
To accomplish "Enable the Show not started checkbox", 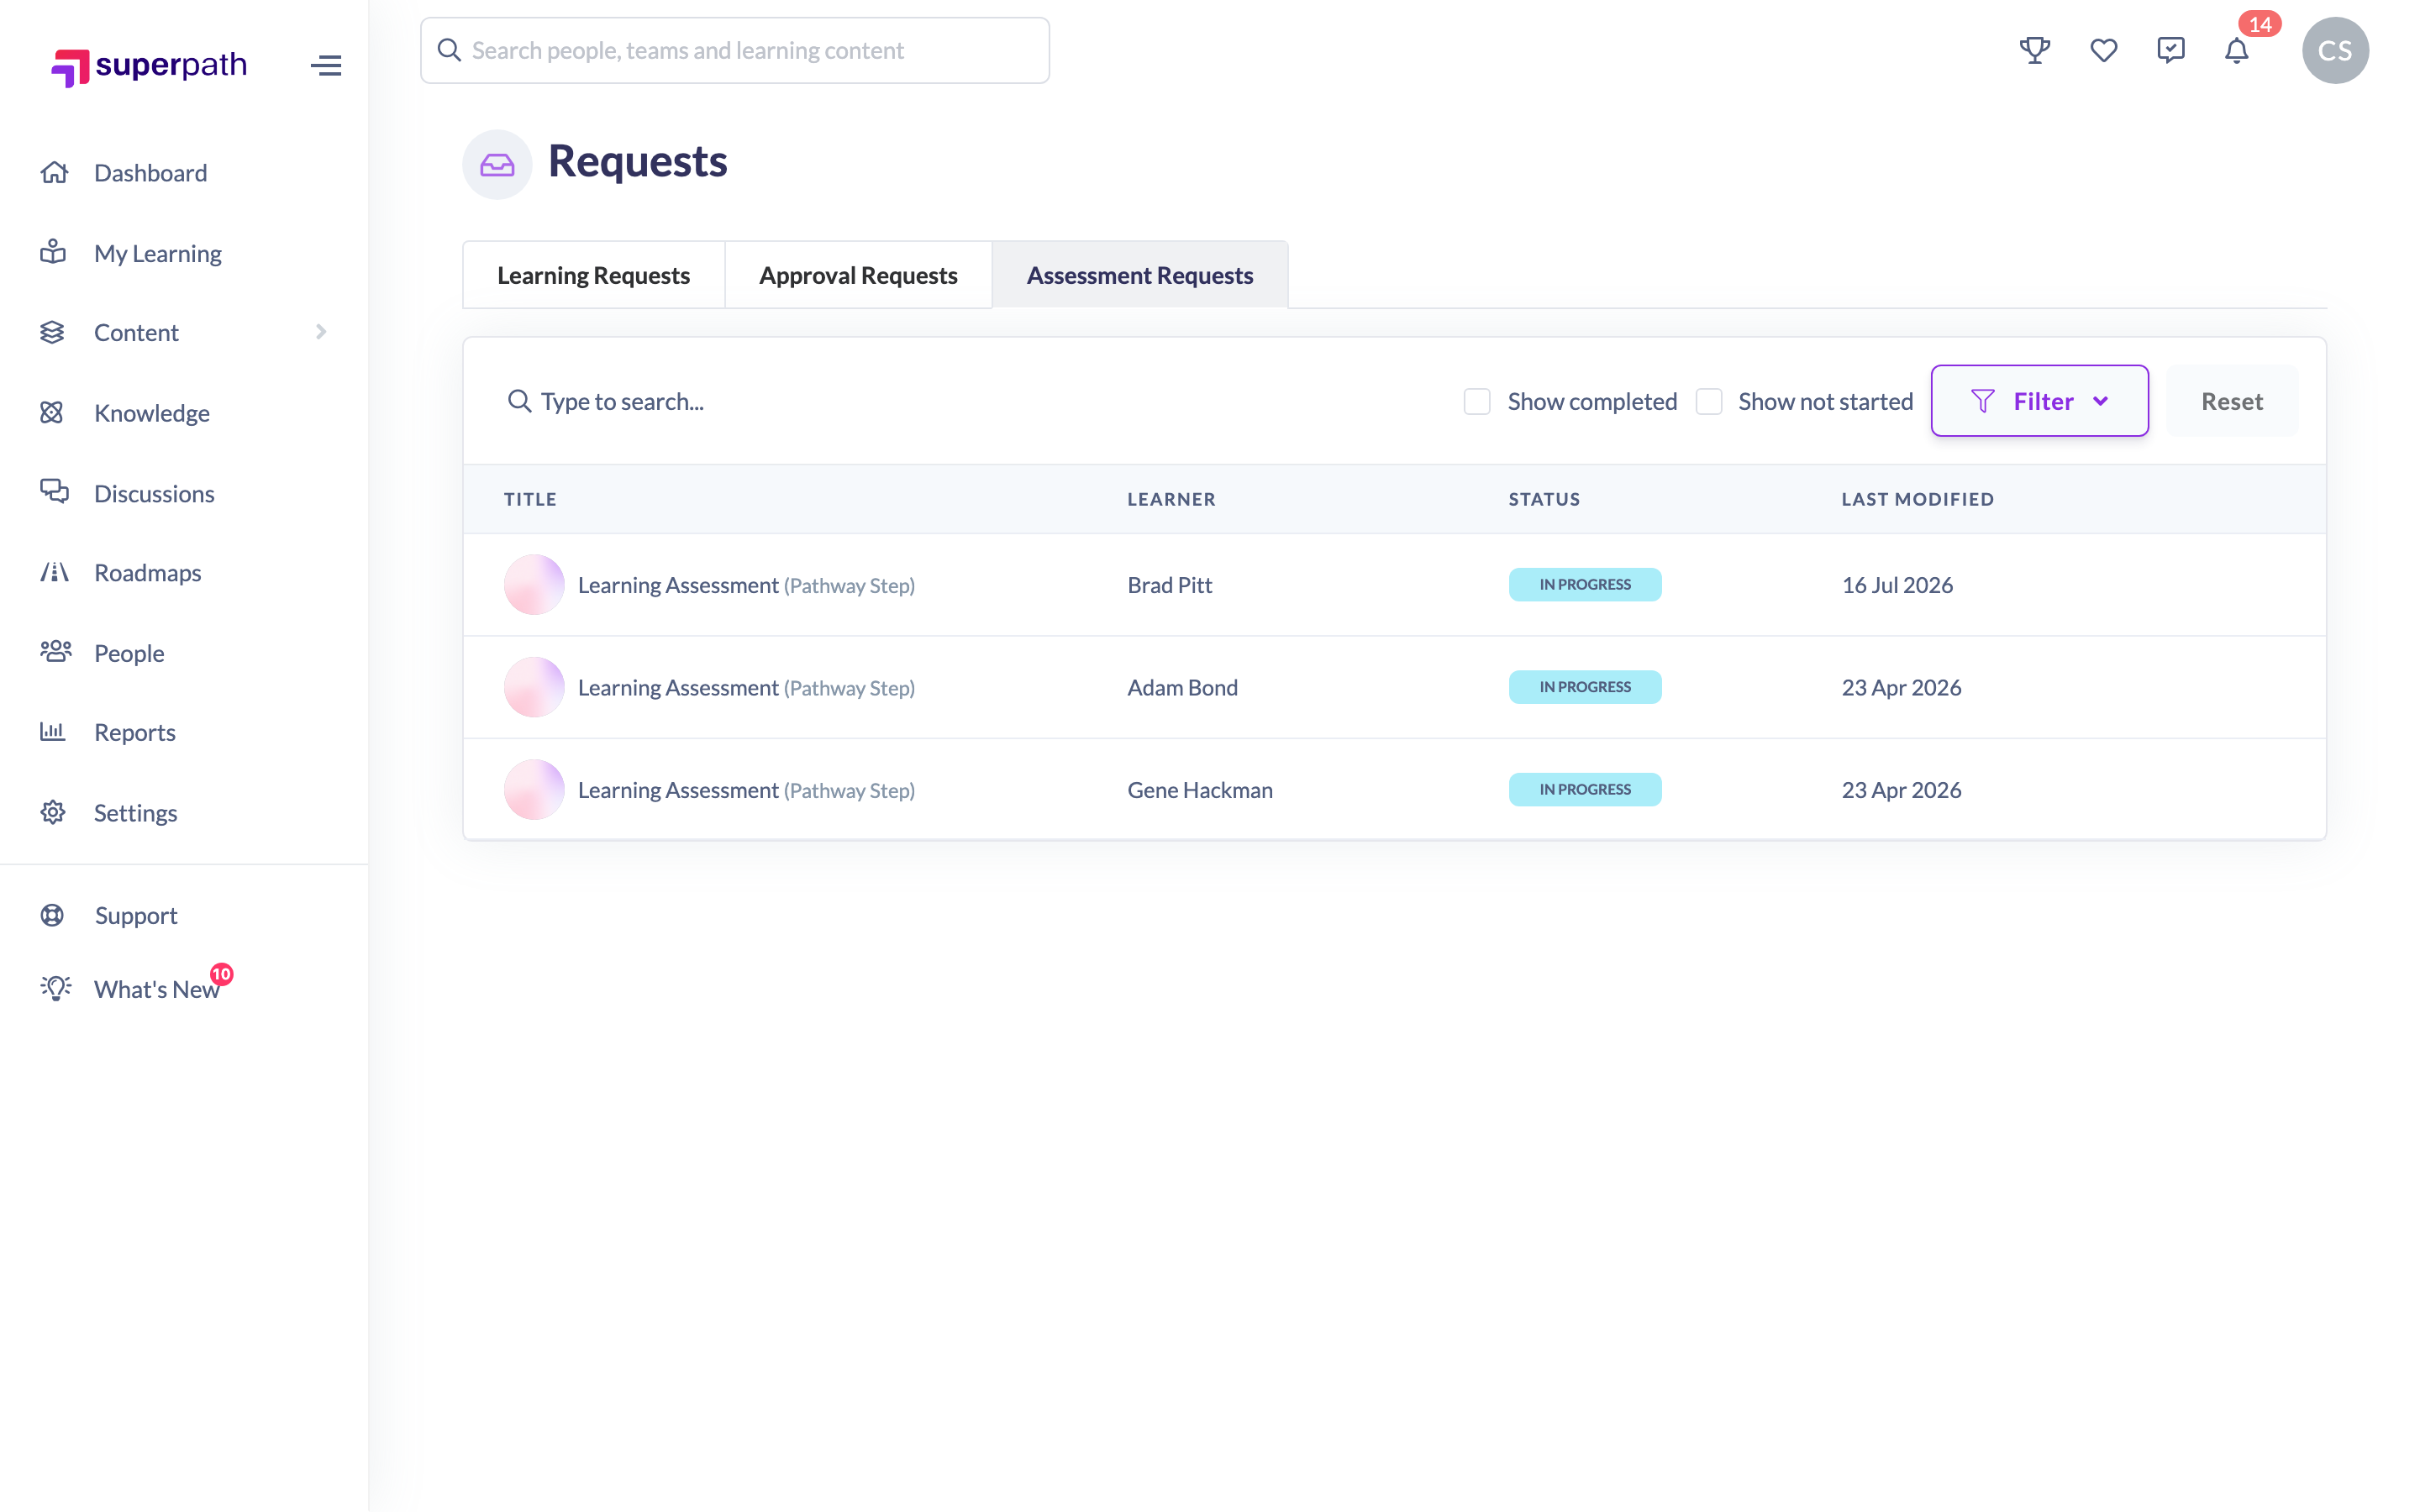I will coord(1709,401).
